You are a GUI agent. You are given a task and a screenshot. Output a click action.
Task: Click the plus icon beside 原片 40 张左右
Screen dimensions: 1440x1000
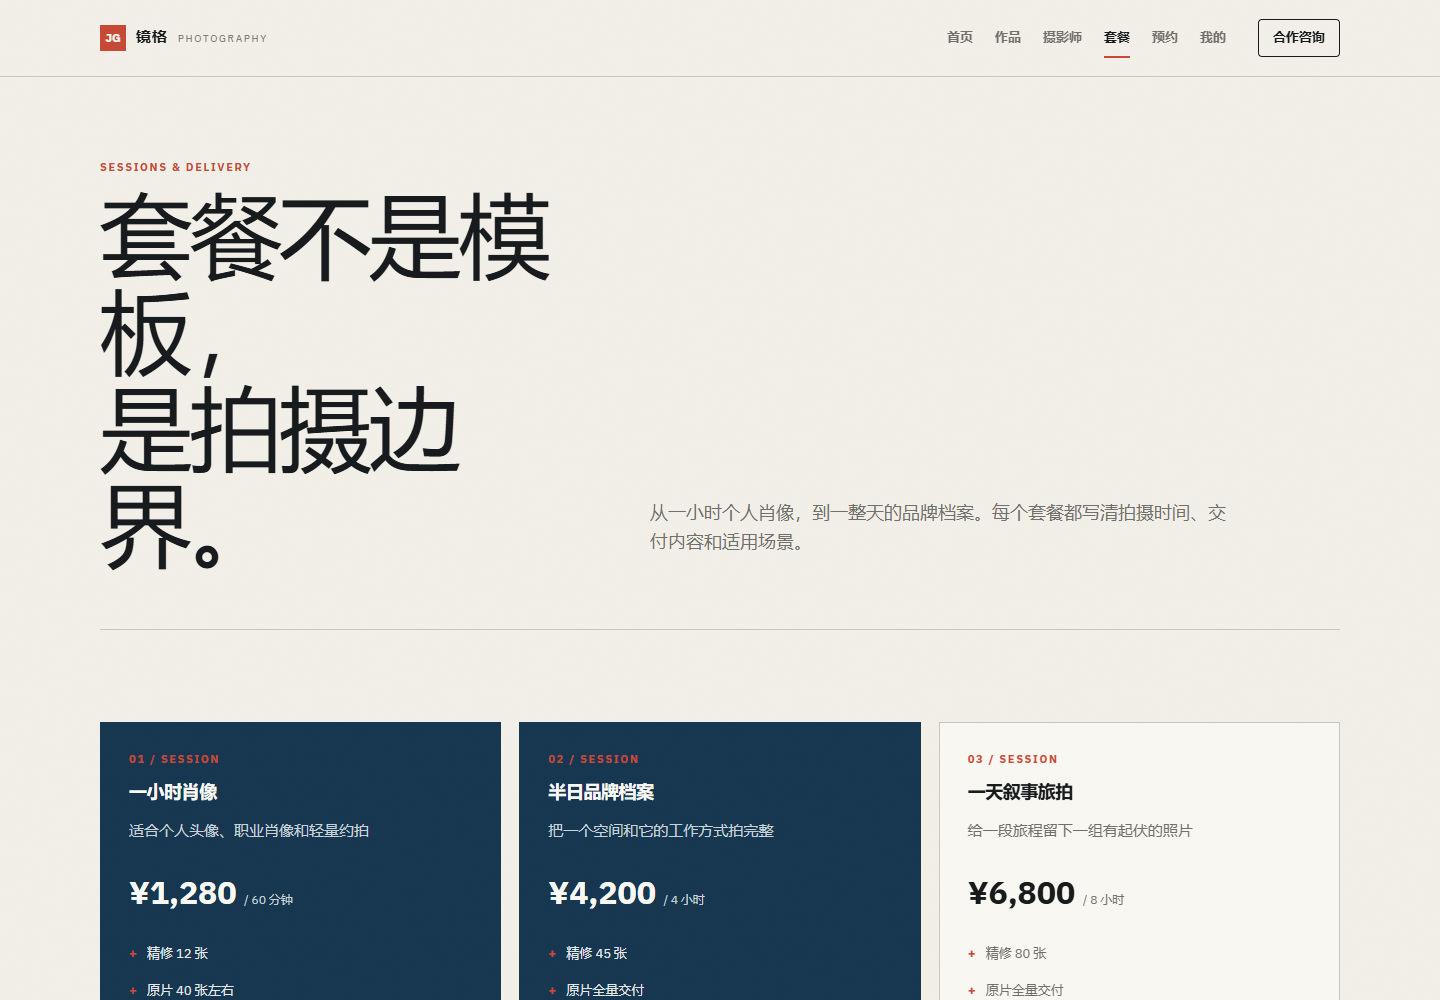tap(133, 991)
